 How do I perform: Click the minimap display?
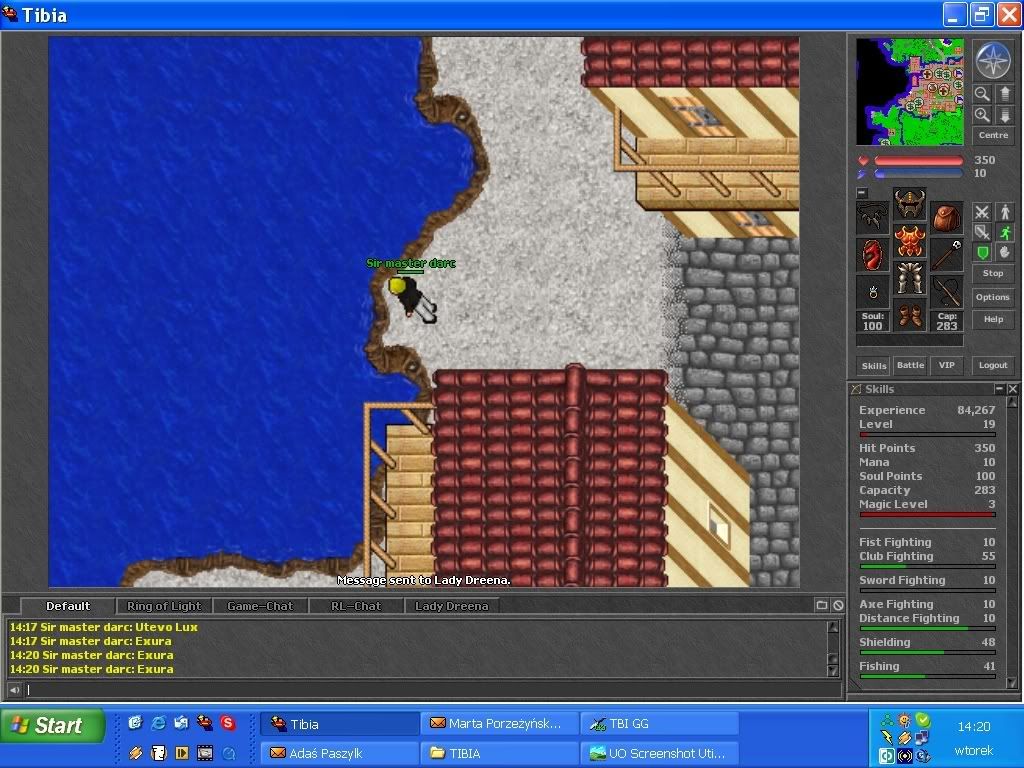[x=910, y=91]
